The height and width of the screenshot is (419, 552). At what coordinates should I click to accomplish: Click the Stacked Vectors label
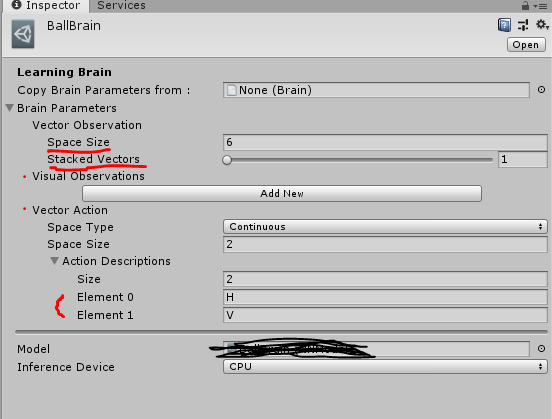94,159
